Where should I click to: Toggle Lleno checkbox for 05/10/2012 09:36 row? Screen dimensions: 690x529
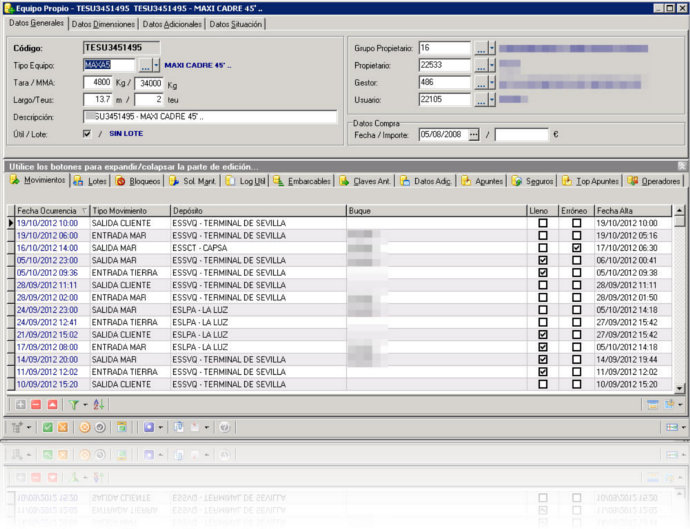point(543,272)
